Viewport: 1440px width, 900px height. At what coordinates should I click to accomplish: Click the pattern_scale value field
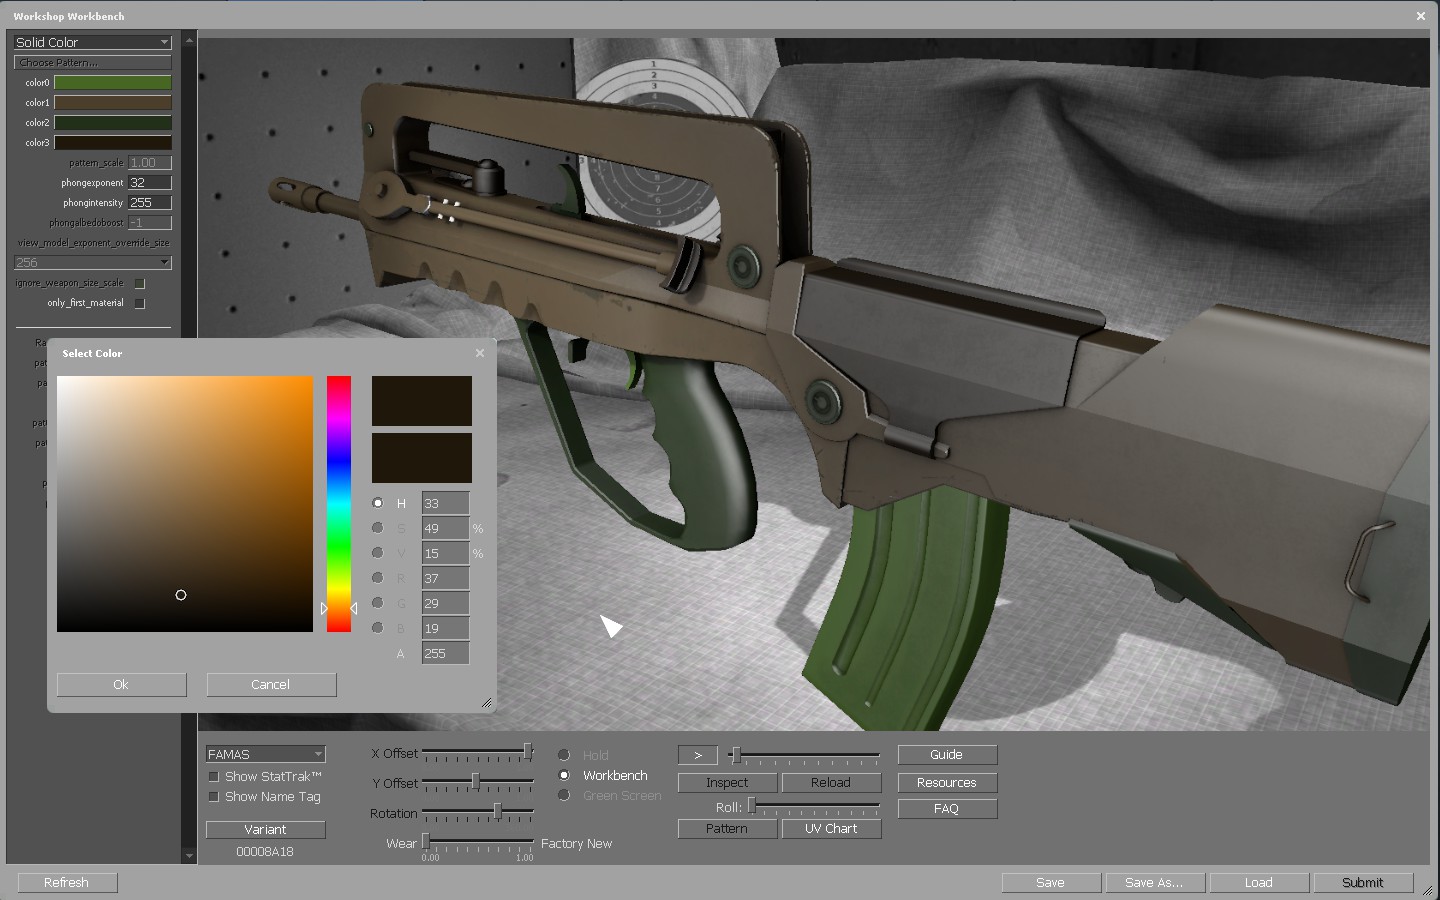[150, 162]
